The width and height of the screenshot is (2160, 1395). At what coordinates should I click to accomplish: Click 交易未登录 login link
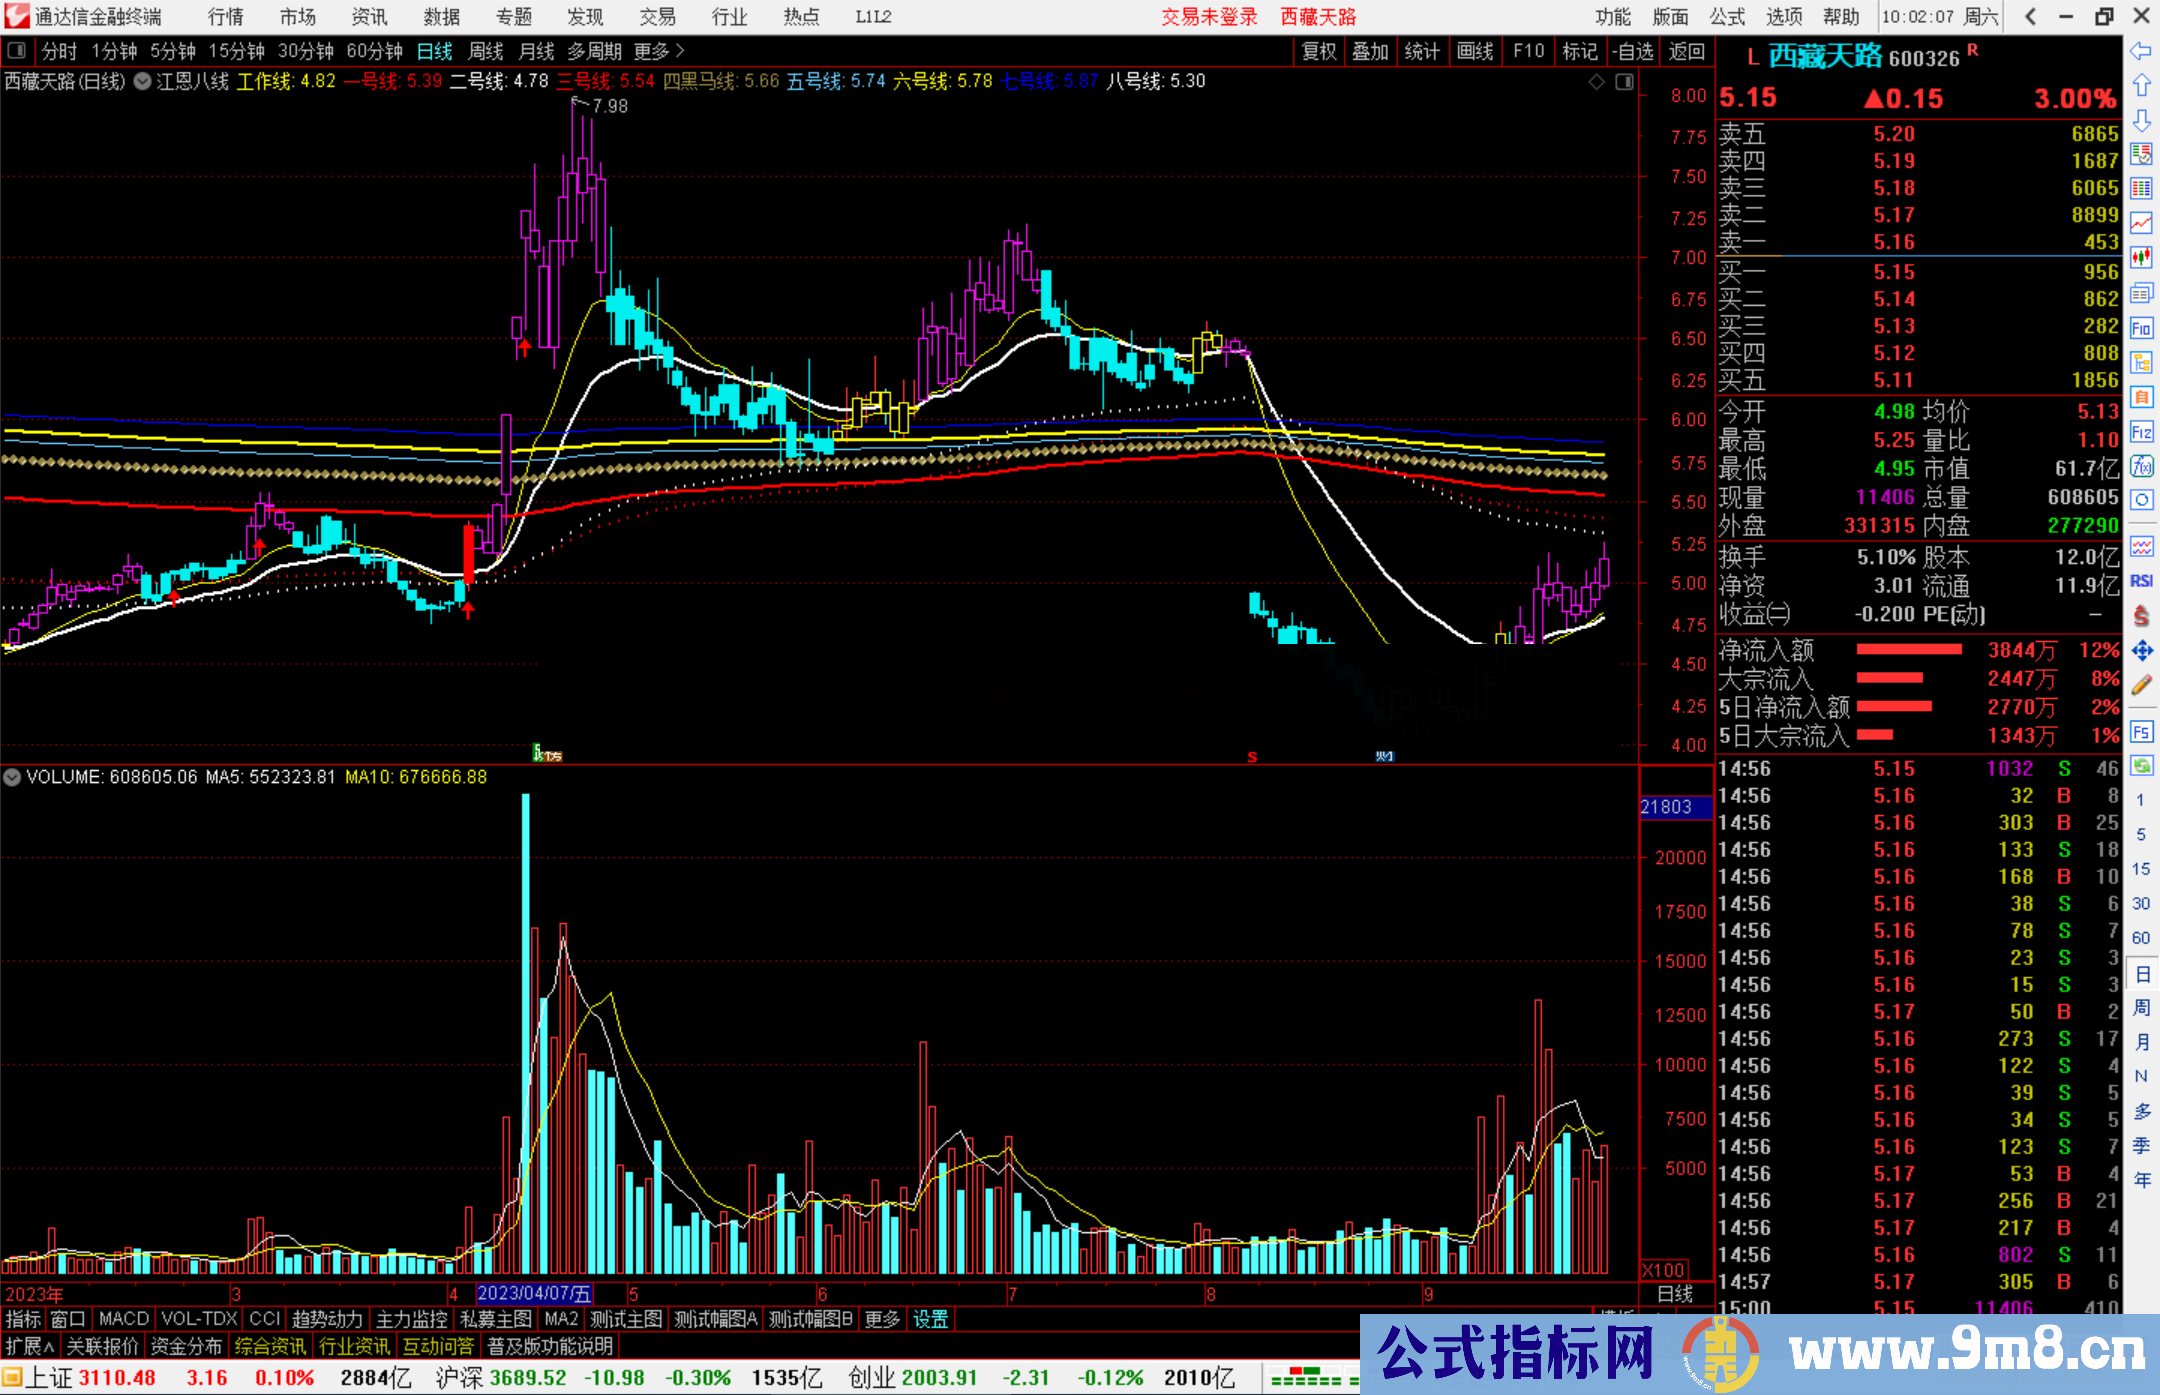1209,16
